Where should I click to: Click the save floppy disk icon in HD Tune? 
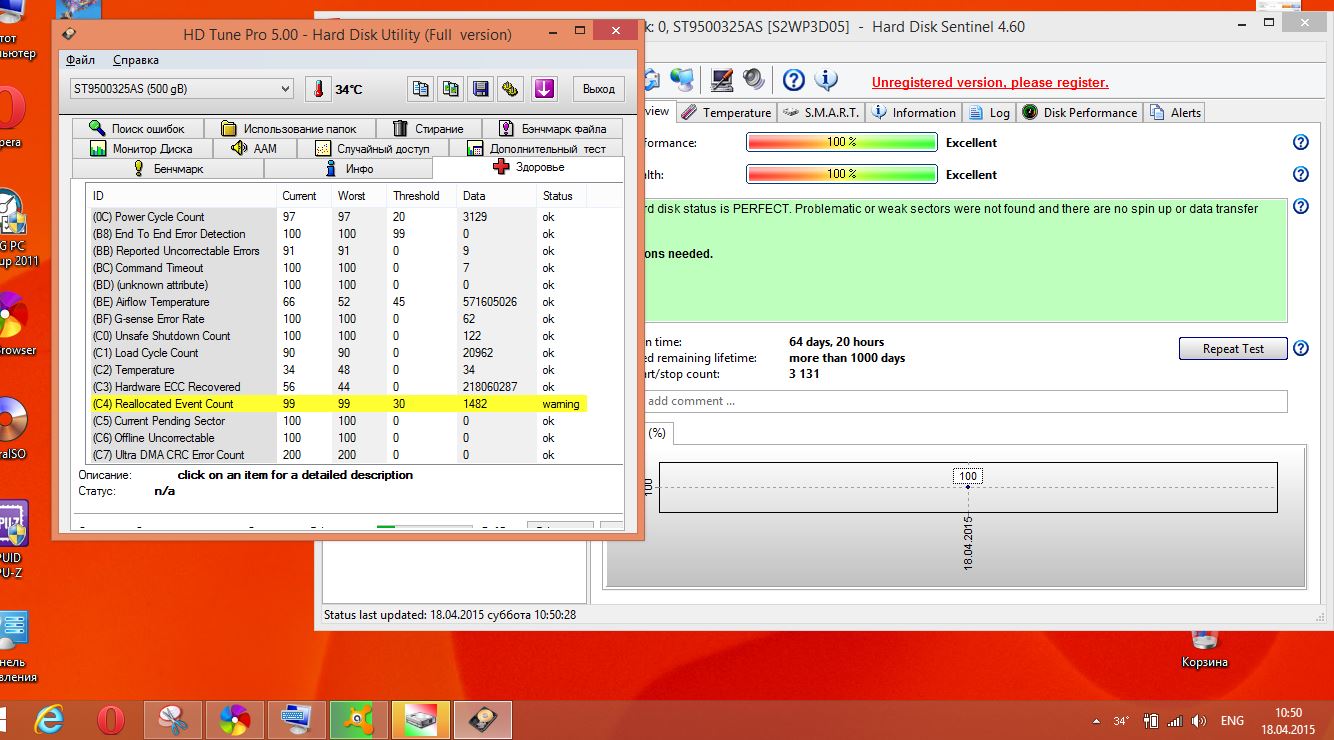(x=481, y=89)
